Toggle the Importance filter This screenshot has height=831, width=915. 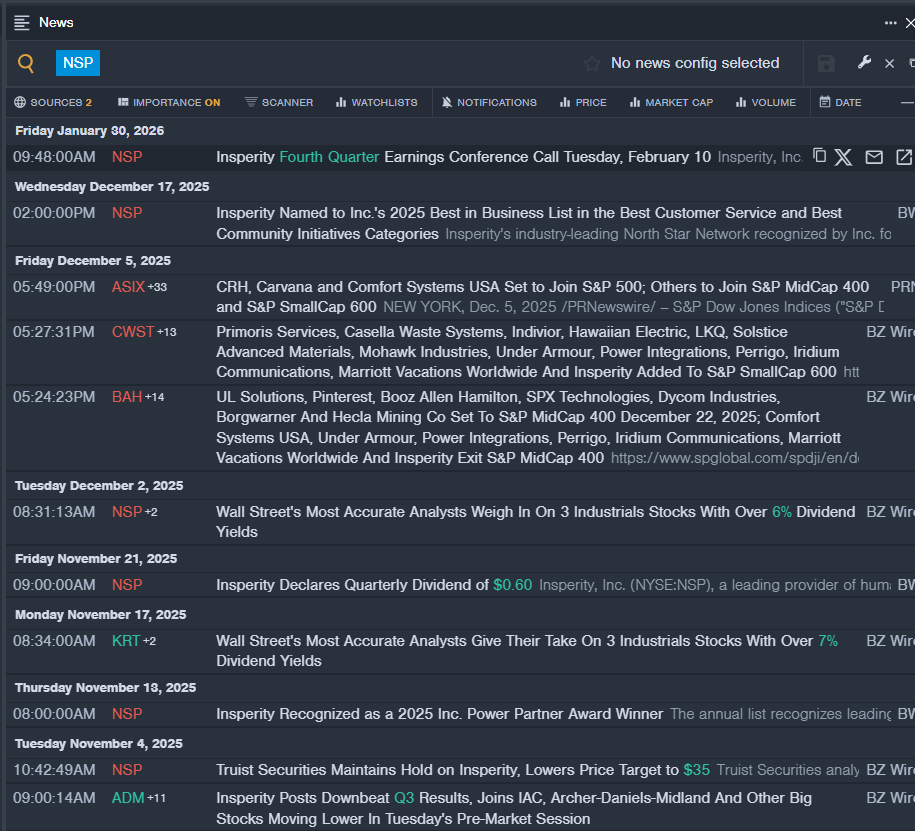[168, 102]
